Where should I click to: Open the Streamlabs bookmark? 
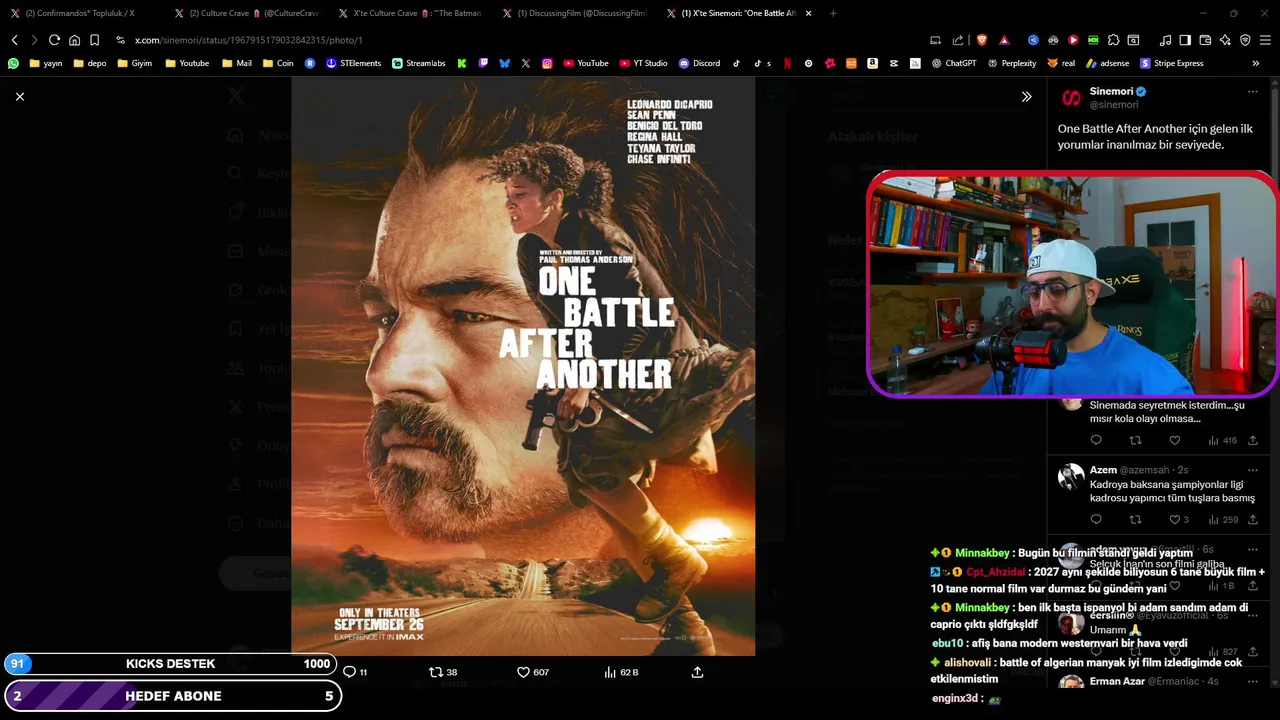pyautogui.click(x=419, y=63)
